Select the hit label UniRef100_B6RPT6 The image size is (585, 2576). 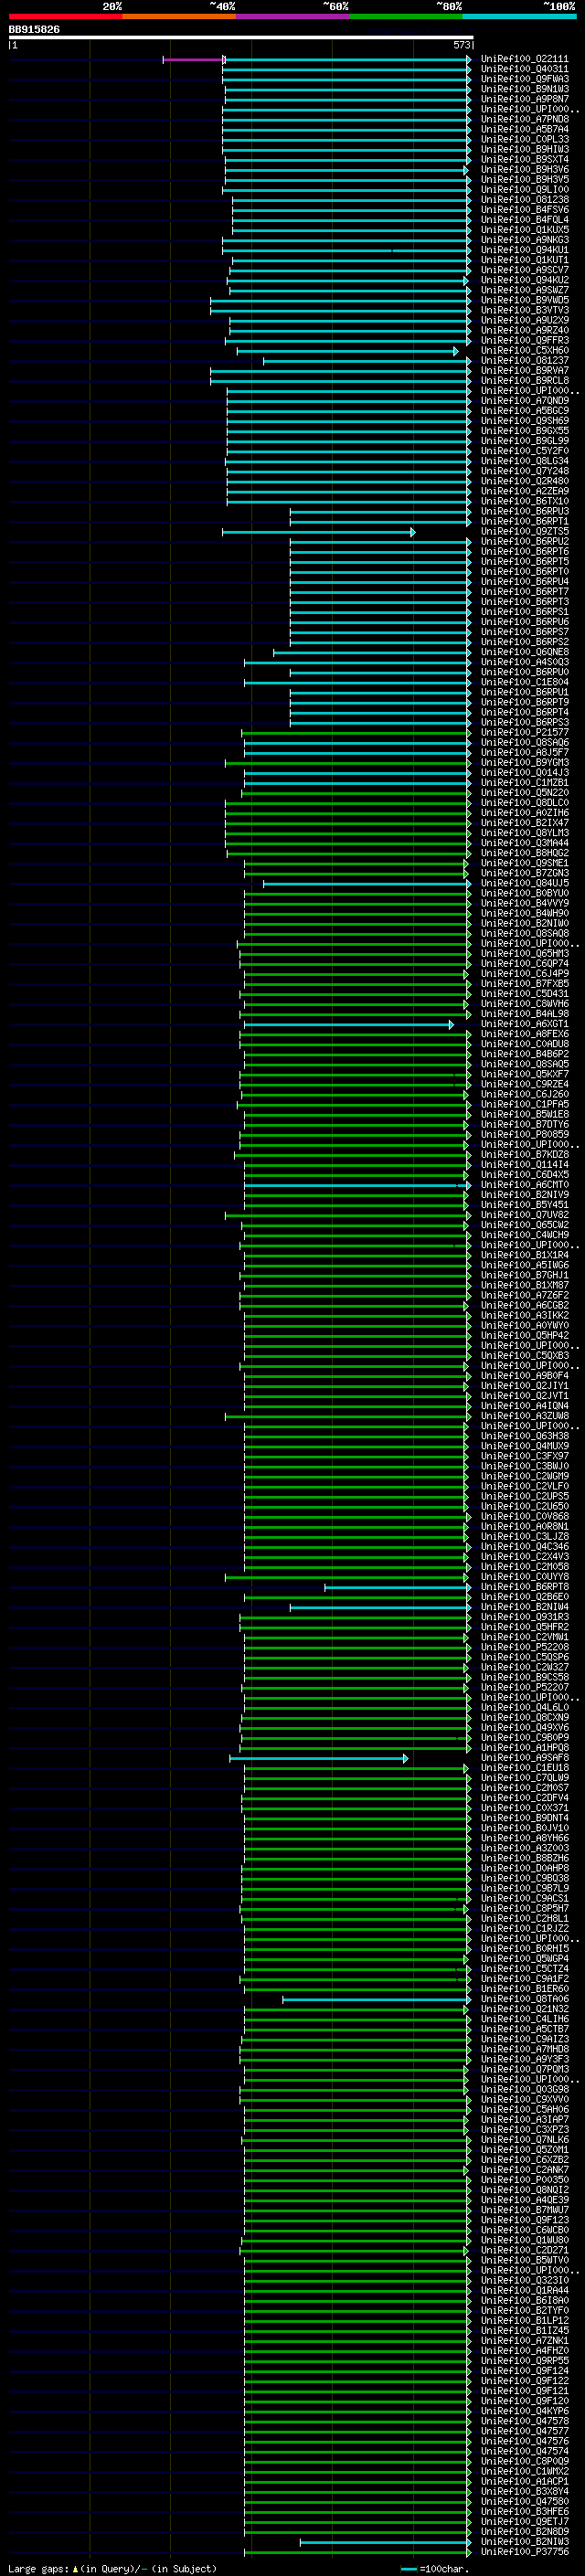[x=525, y=552]
